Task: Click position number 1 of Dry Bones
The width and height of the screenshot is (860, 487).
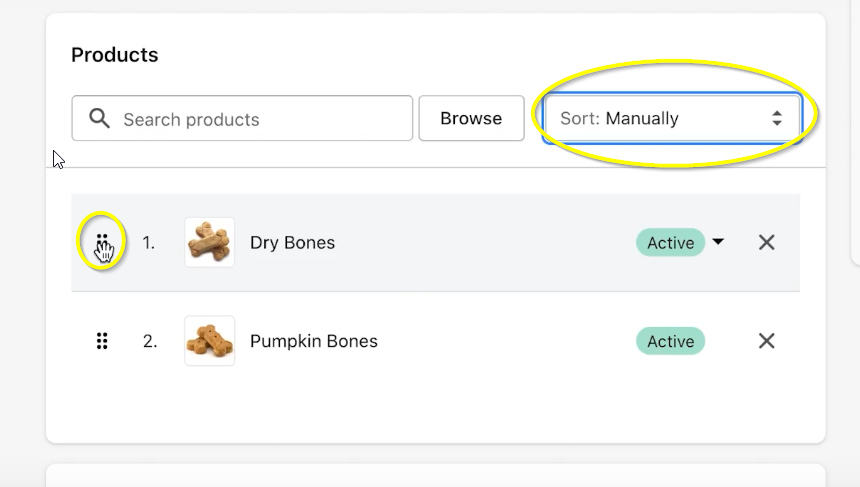Action: coord(148,242)
